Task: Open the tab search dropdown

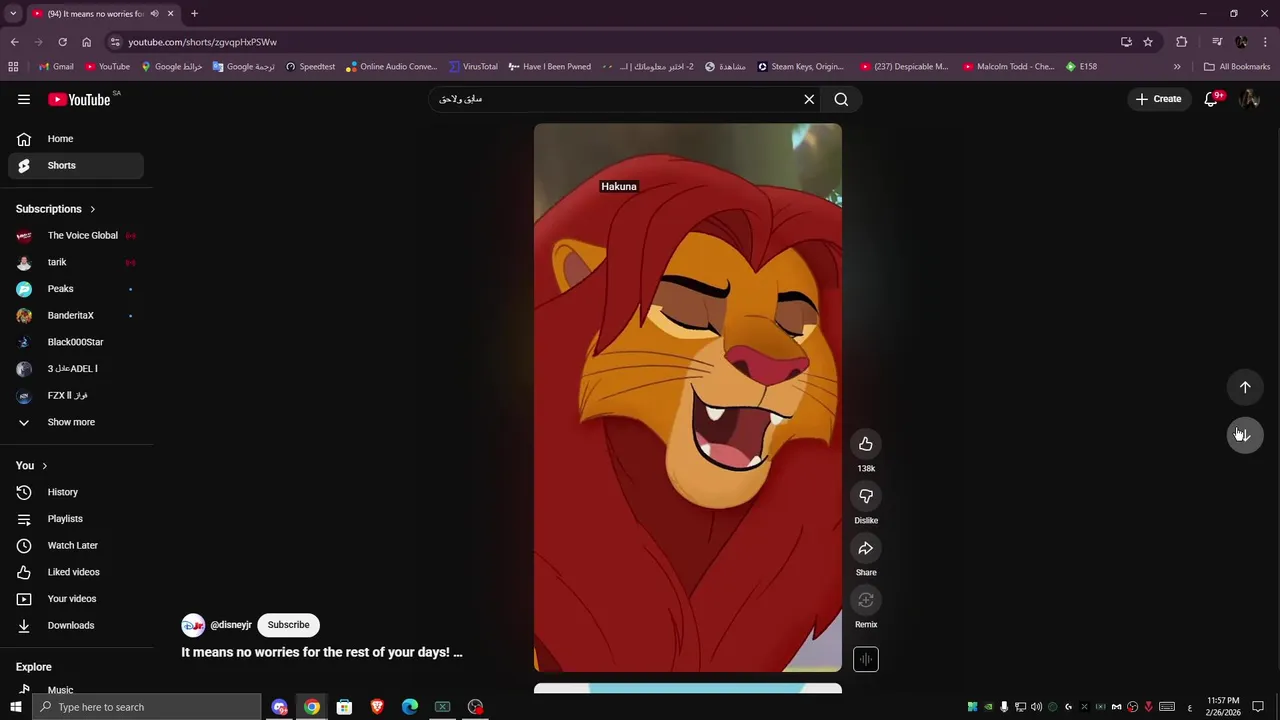Action: (13, 14)
